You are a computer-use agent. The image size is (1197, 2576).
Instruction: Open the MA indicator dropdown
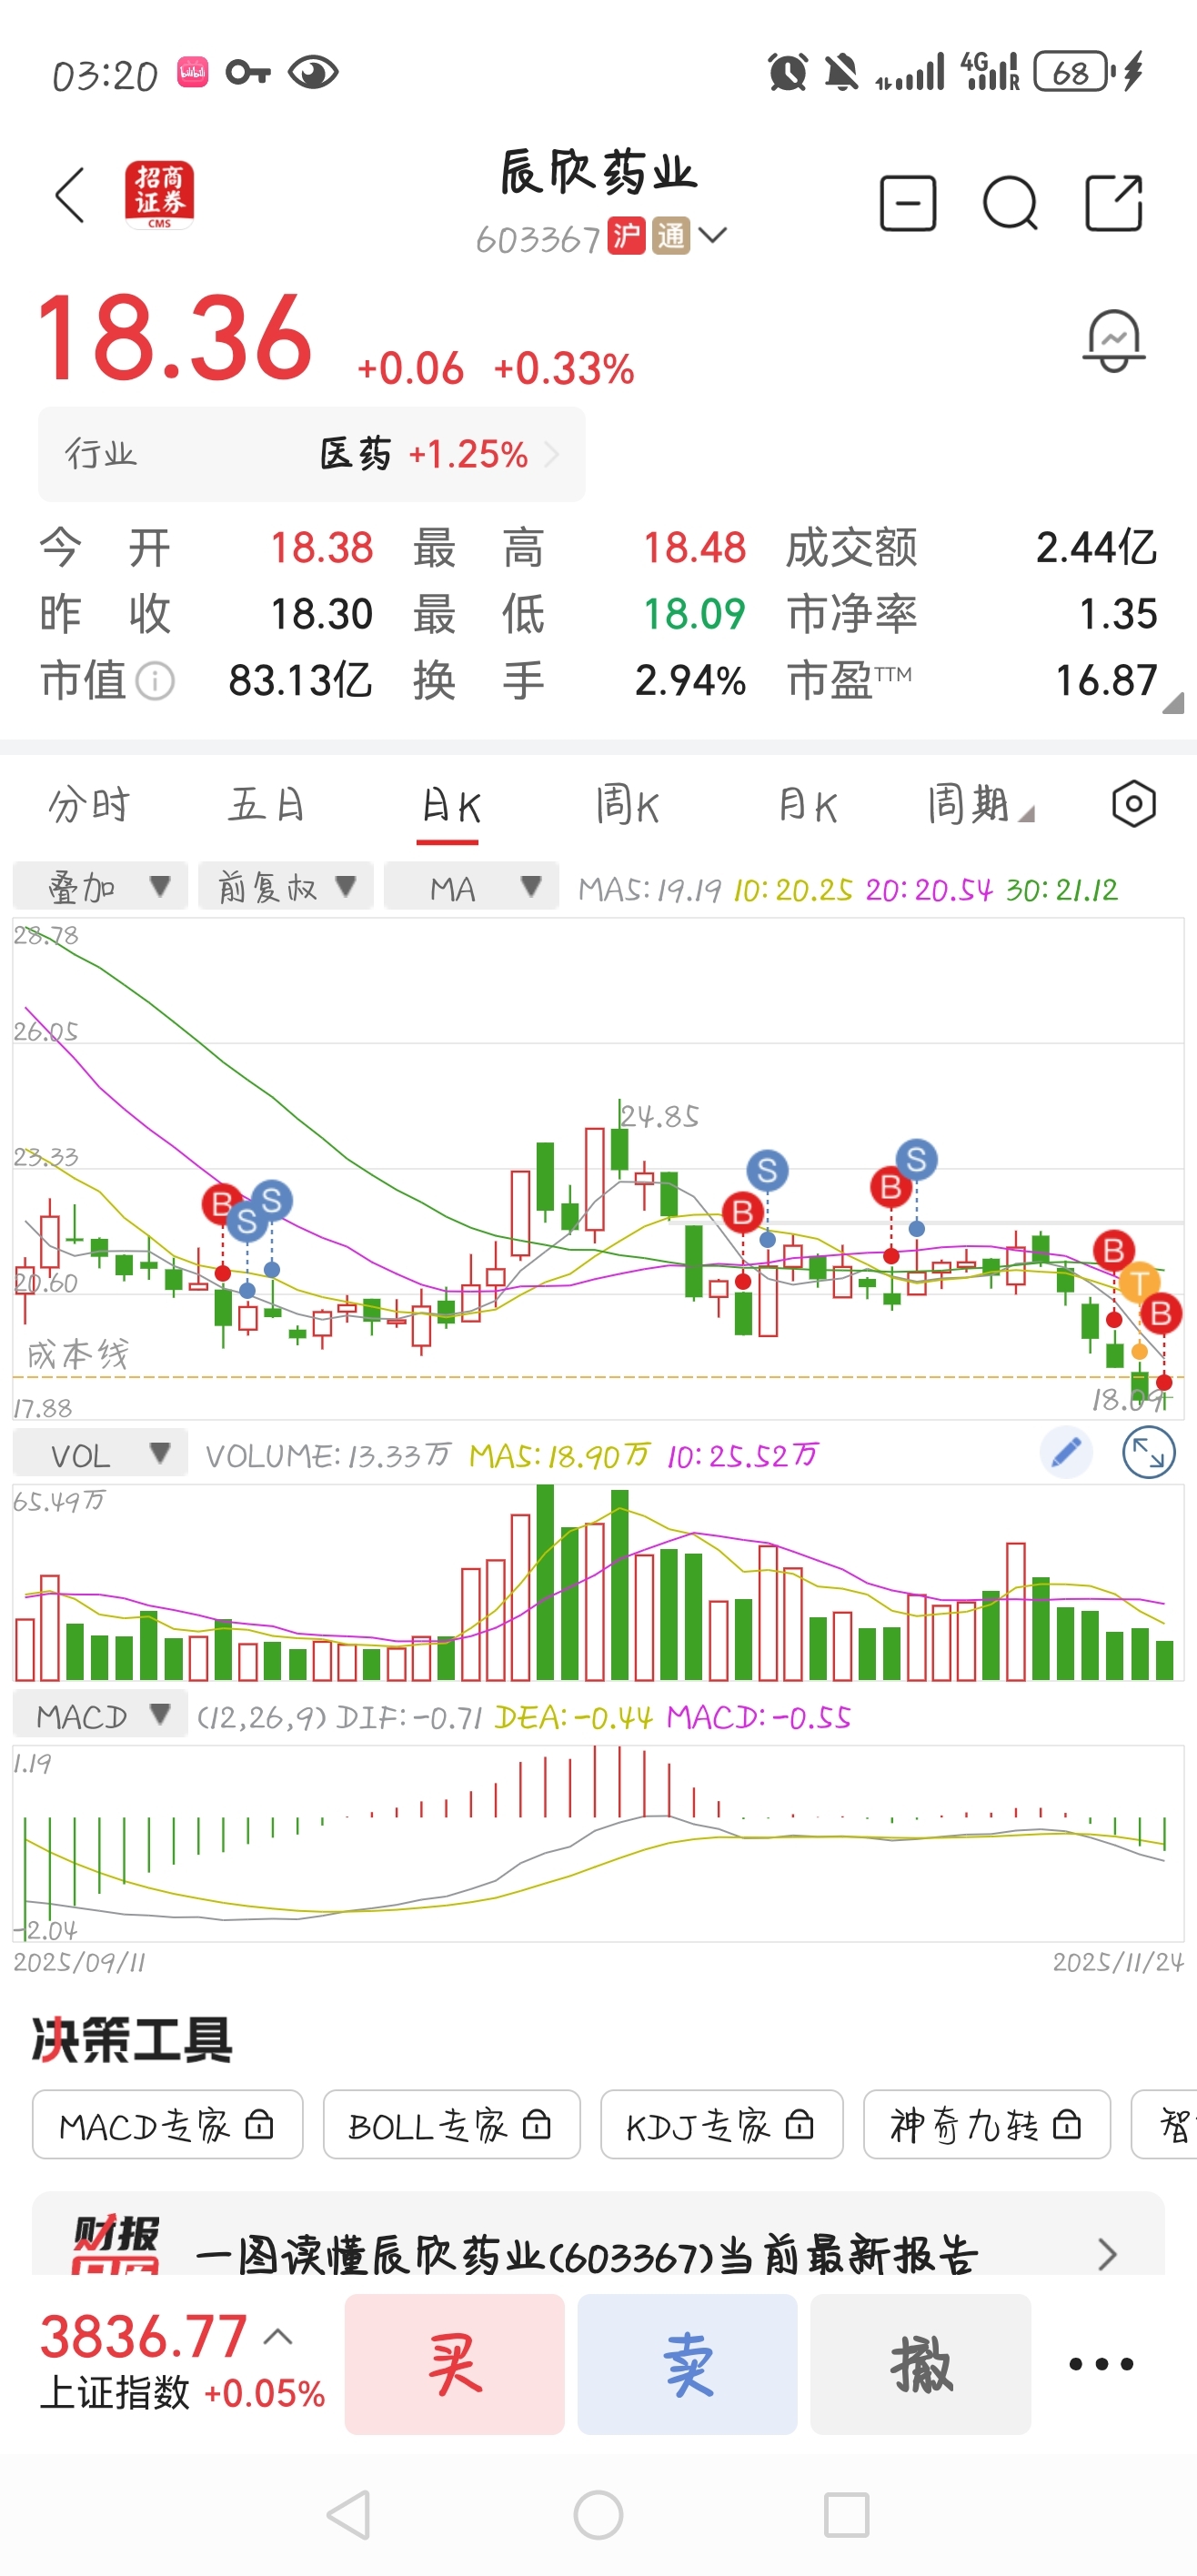(471, 886)
